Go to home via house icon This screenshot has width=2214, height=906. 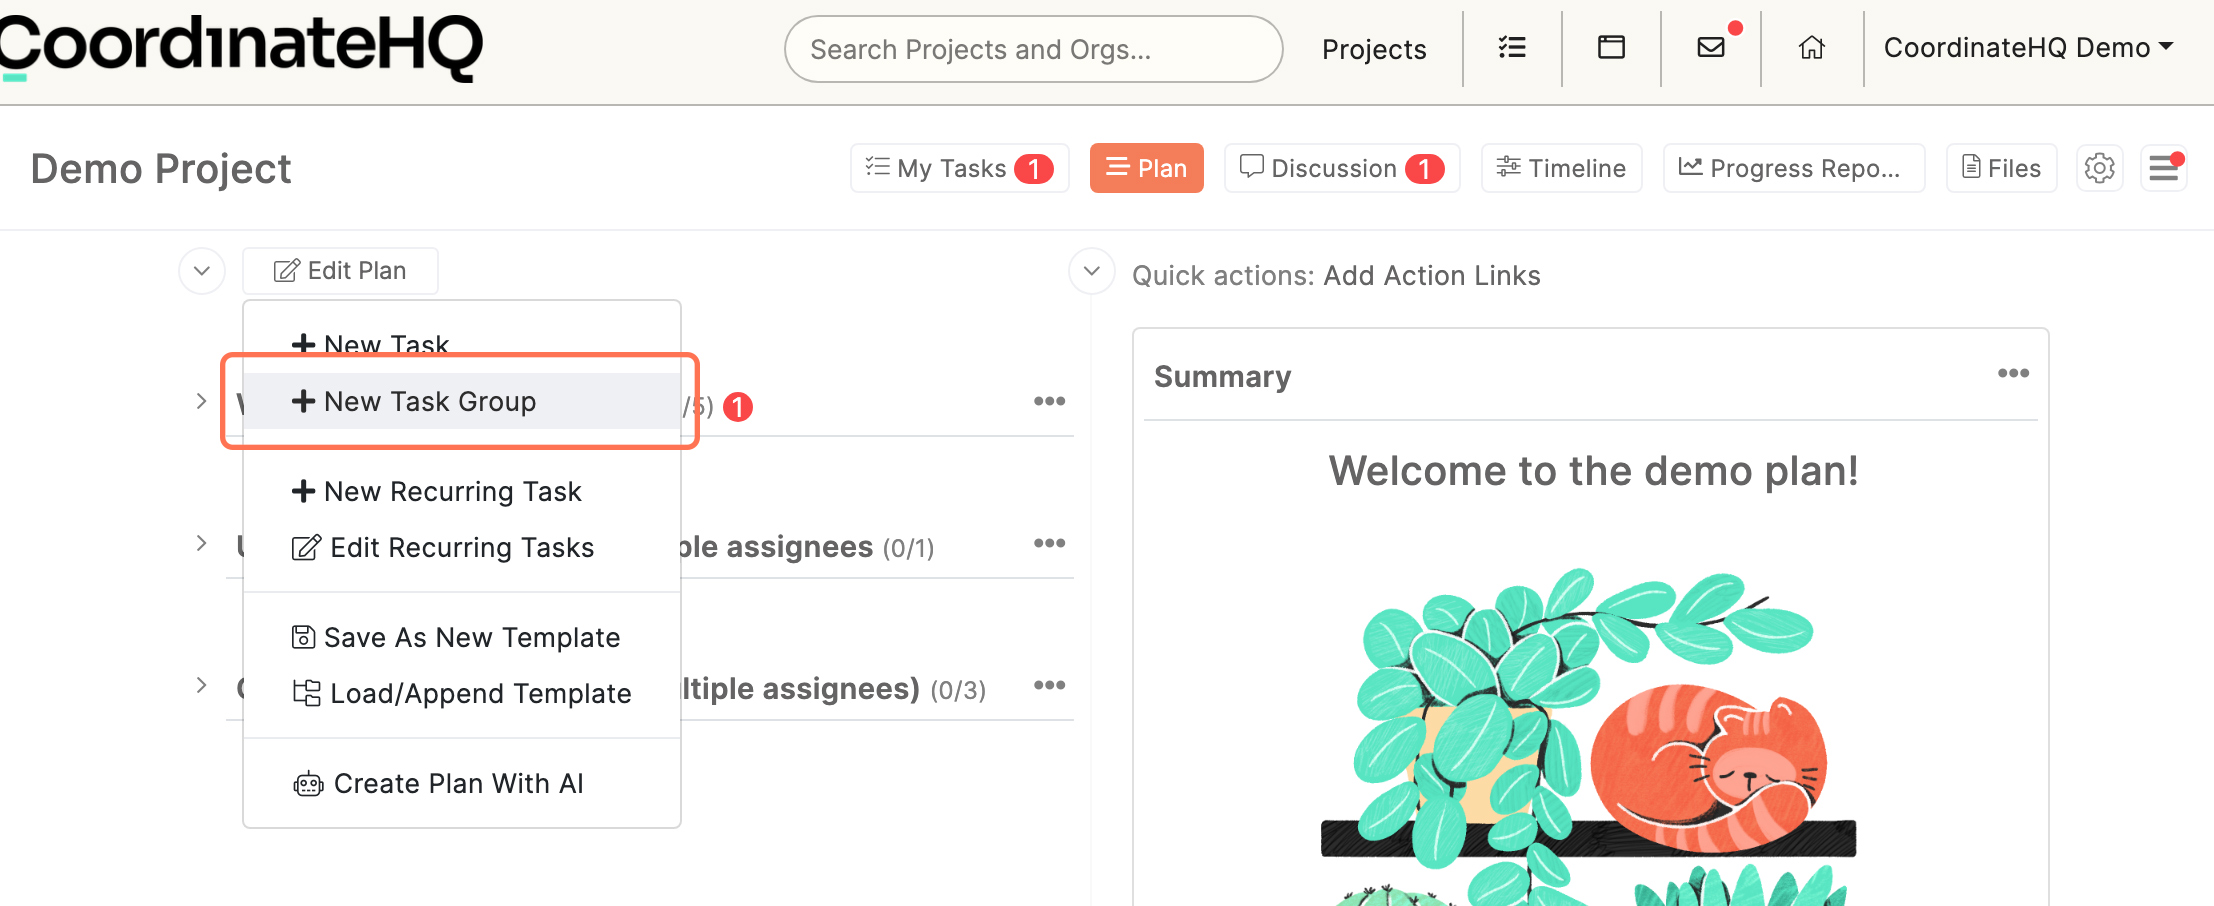click(x=1812, y=47)
